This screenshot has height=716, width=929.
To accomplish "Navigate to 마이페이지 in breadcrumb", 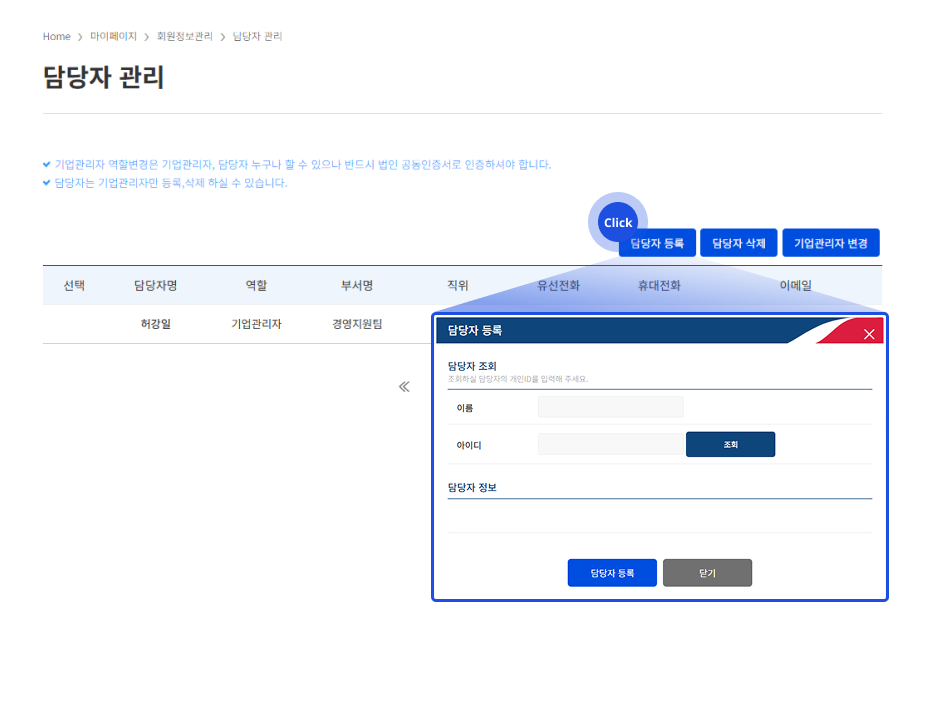I will point(113,37).
